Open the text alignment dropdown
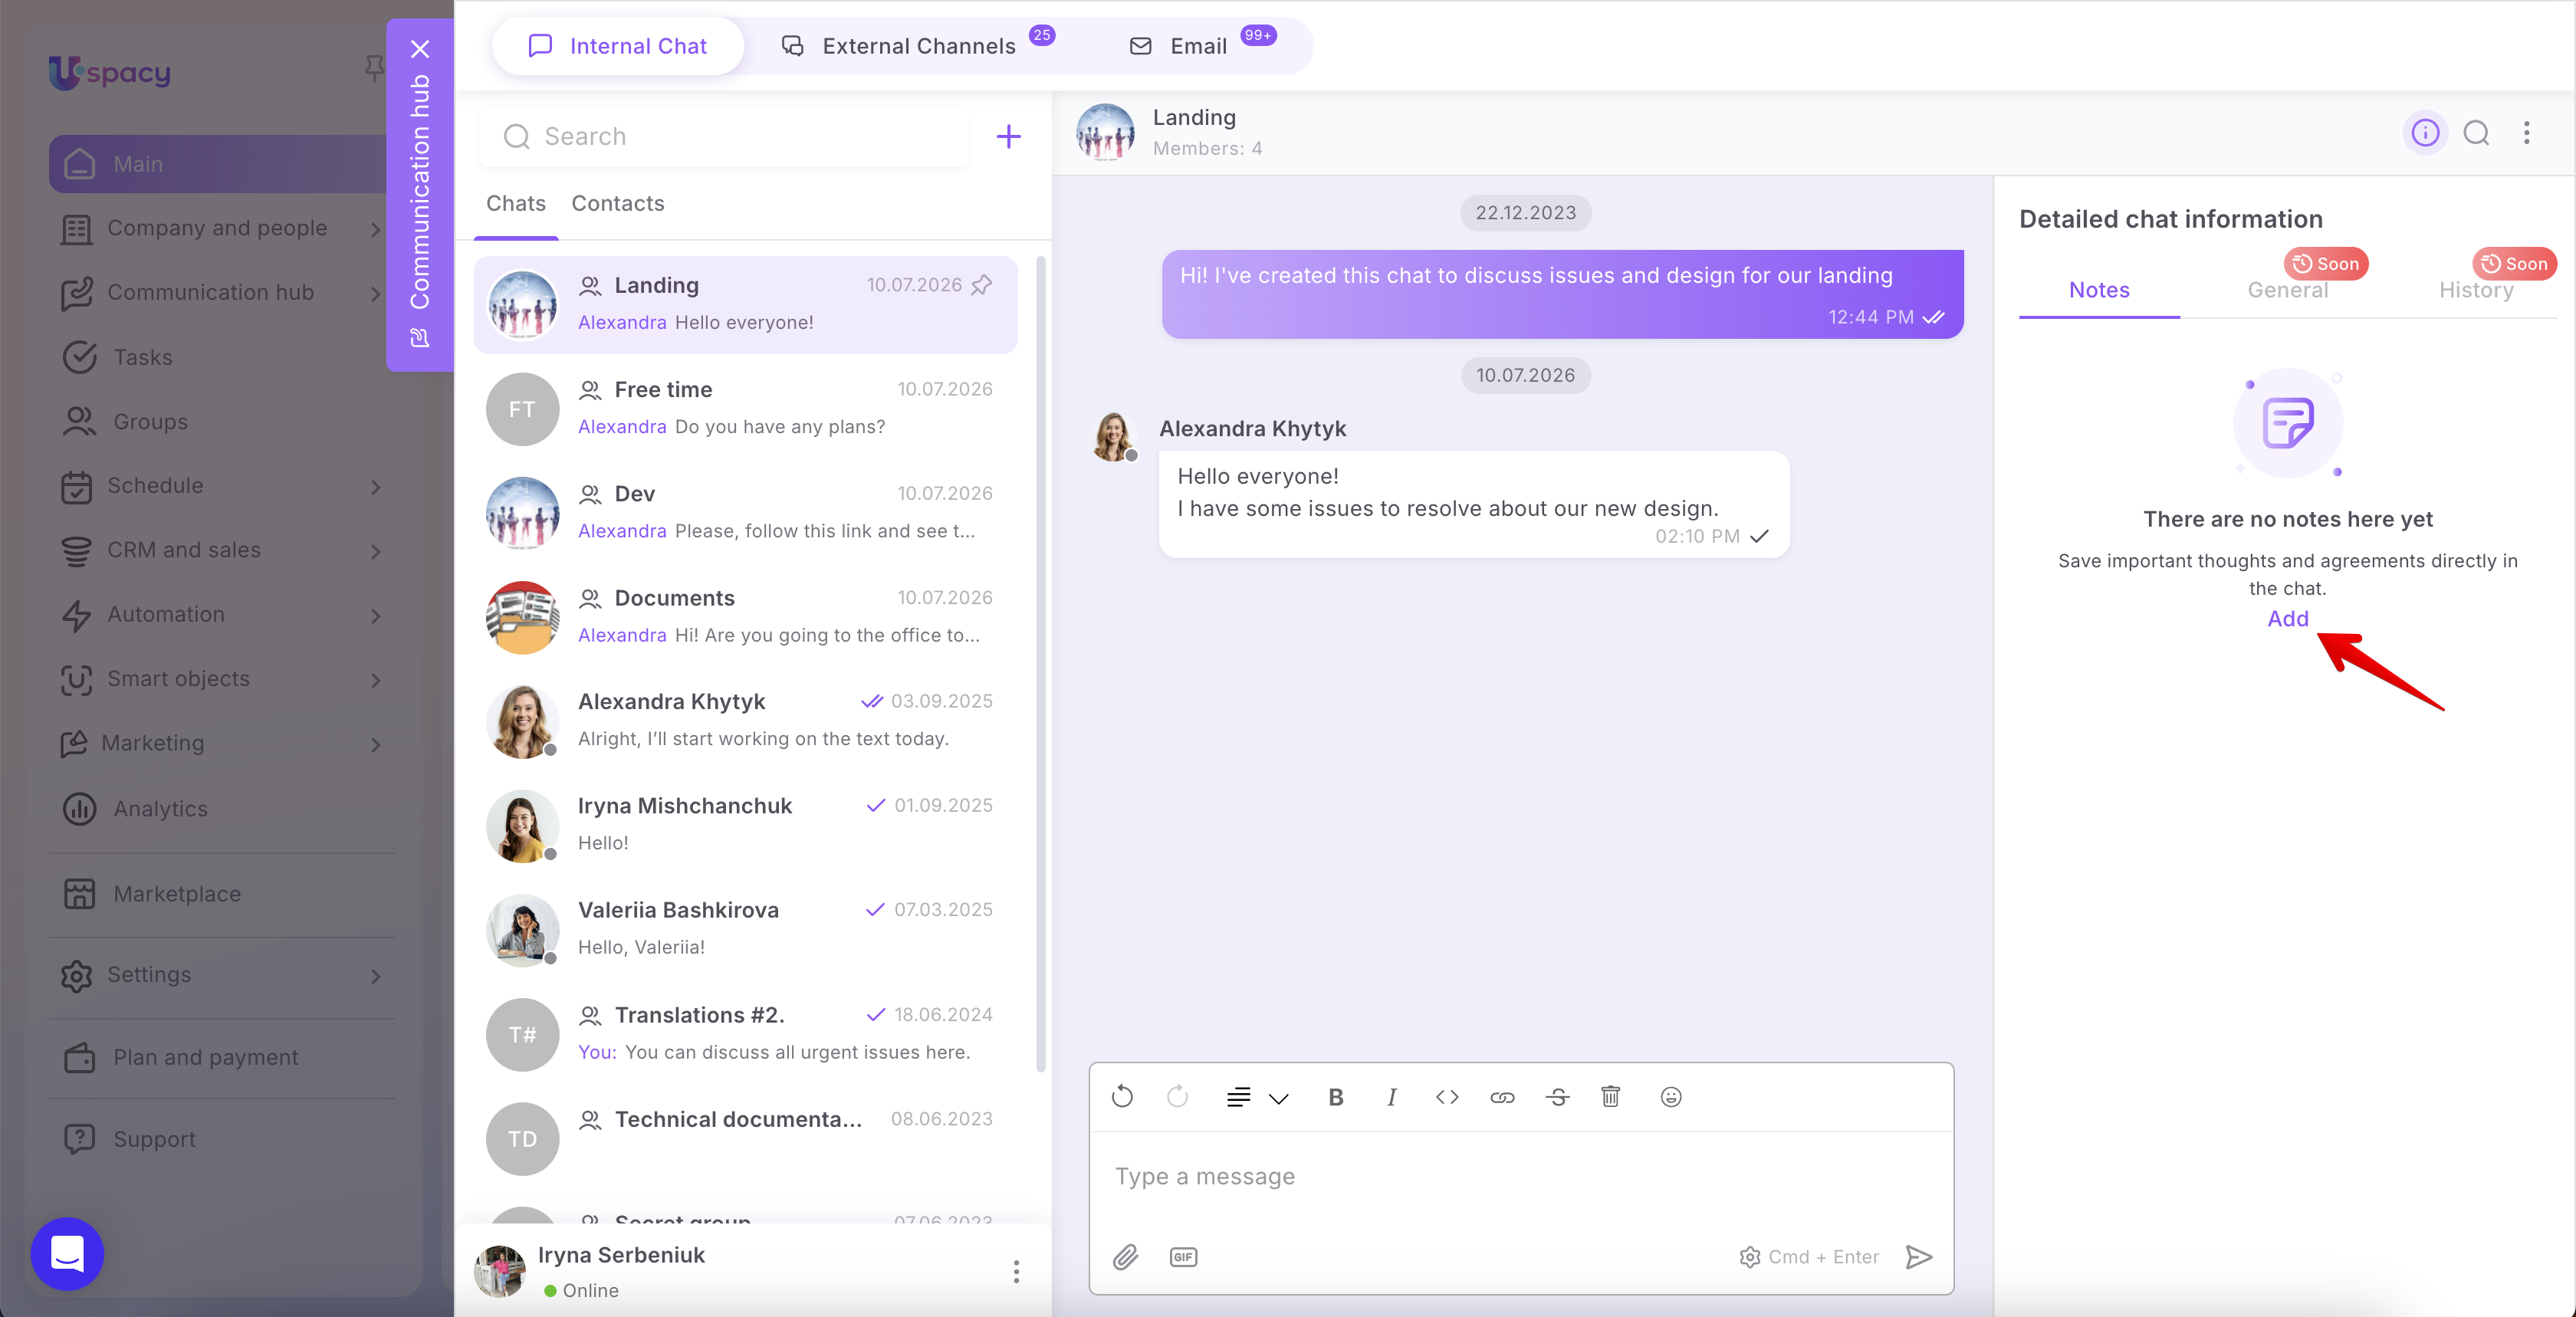The height and width of the screenshot is (1317, 2576). (1257, 1097)
